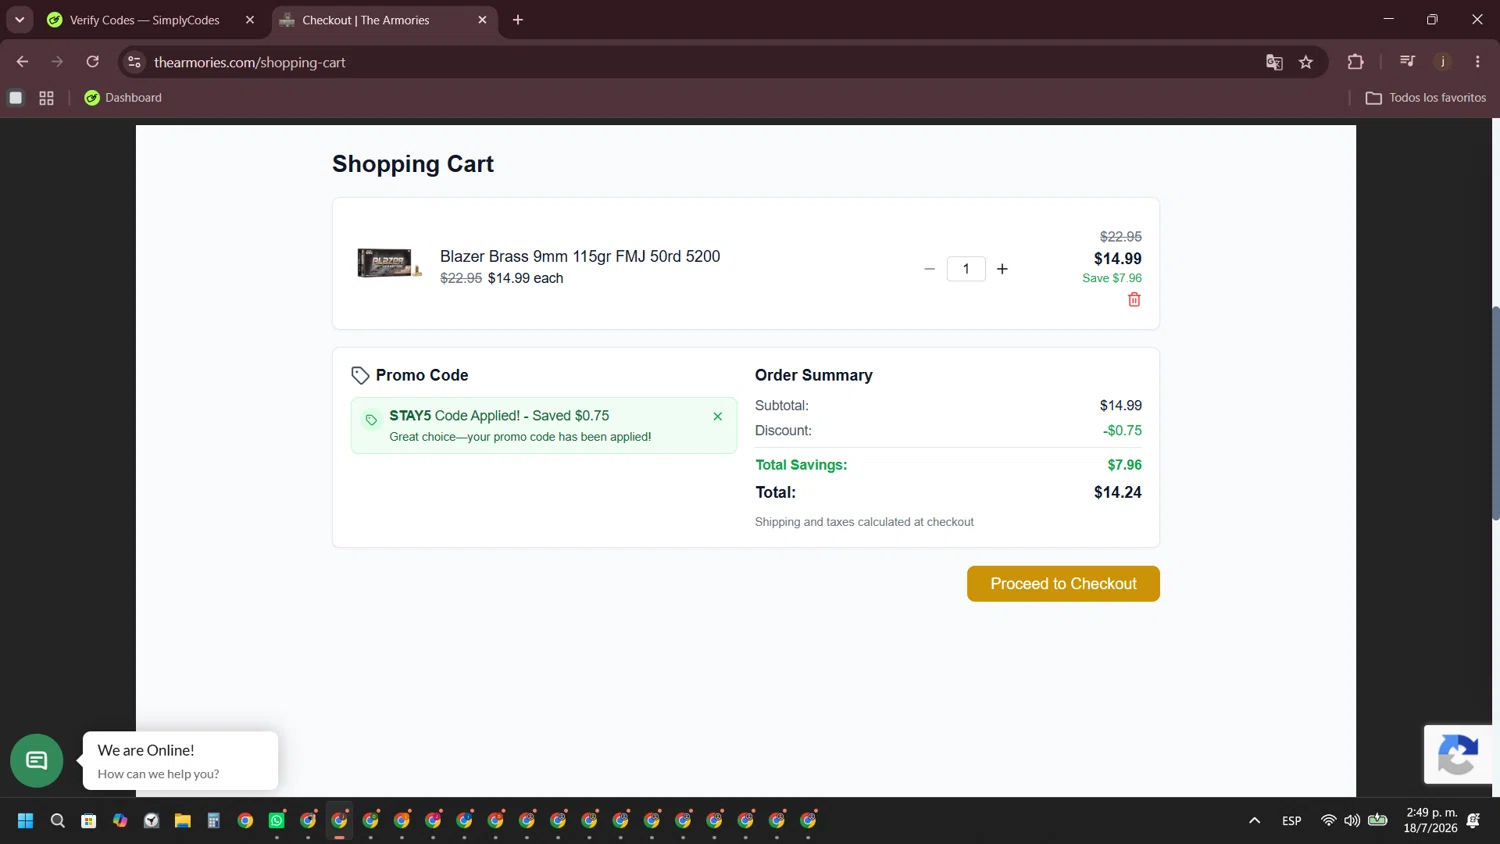Remove the applied STAY5 promo code
1500x844 pixels.
(717, 416)
